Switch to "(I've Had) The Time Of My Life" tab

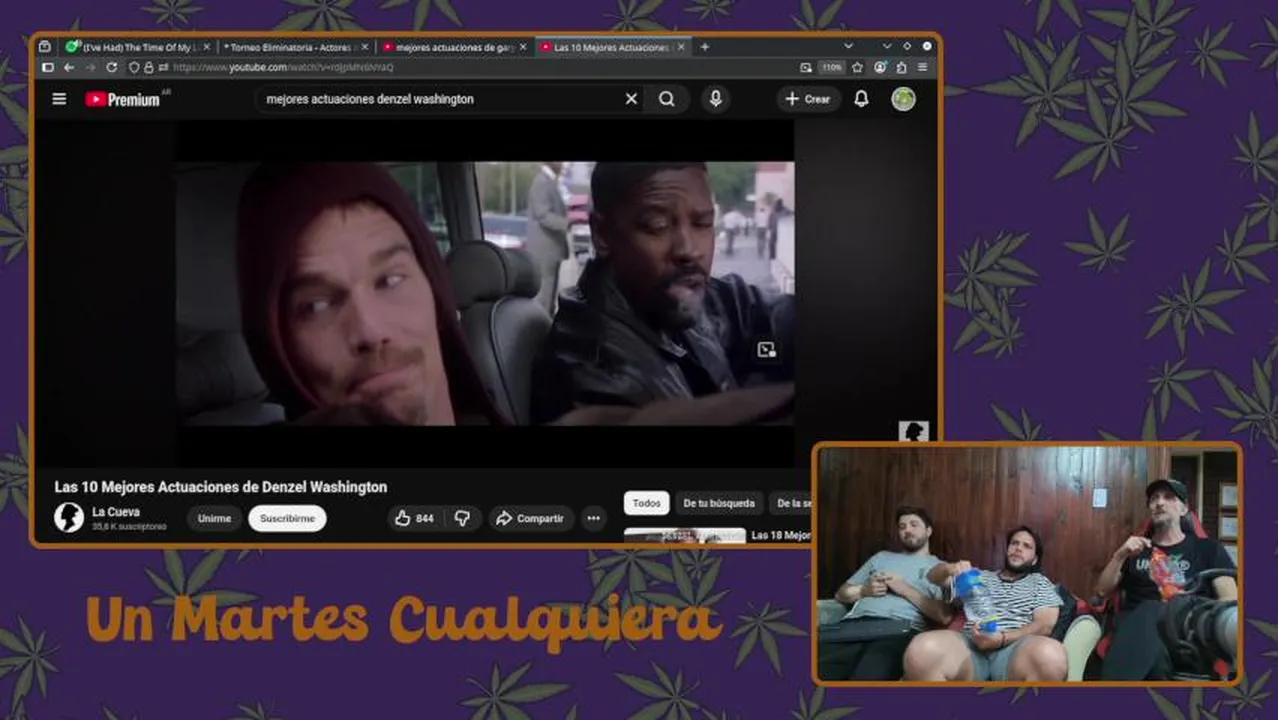(x=138, y=46)
